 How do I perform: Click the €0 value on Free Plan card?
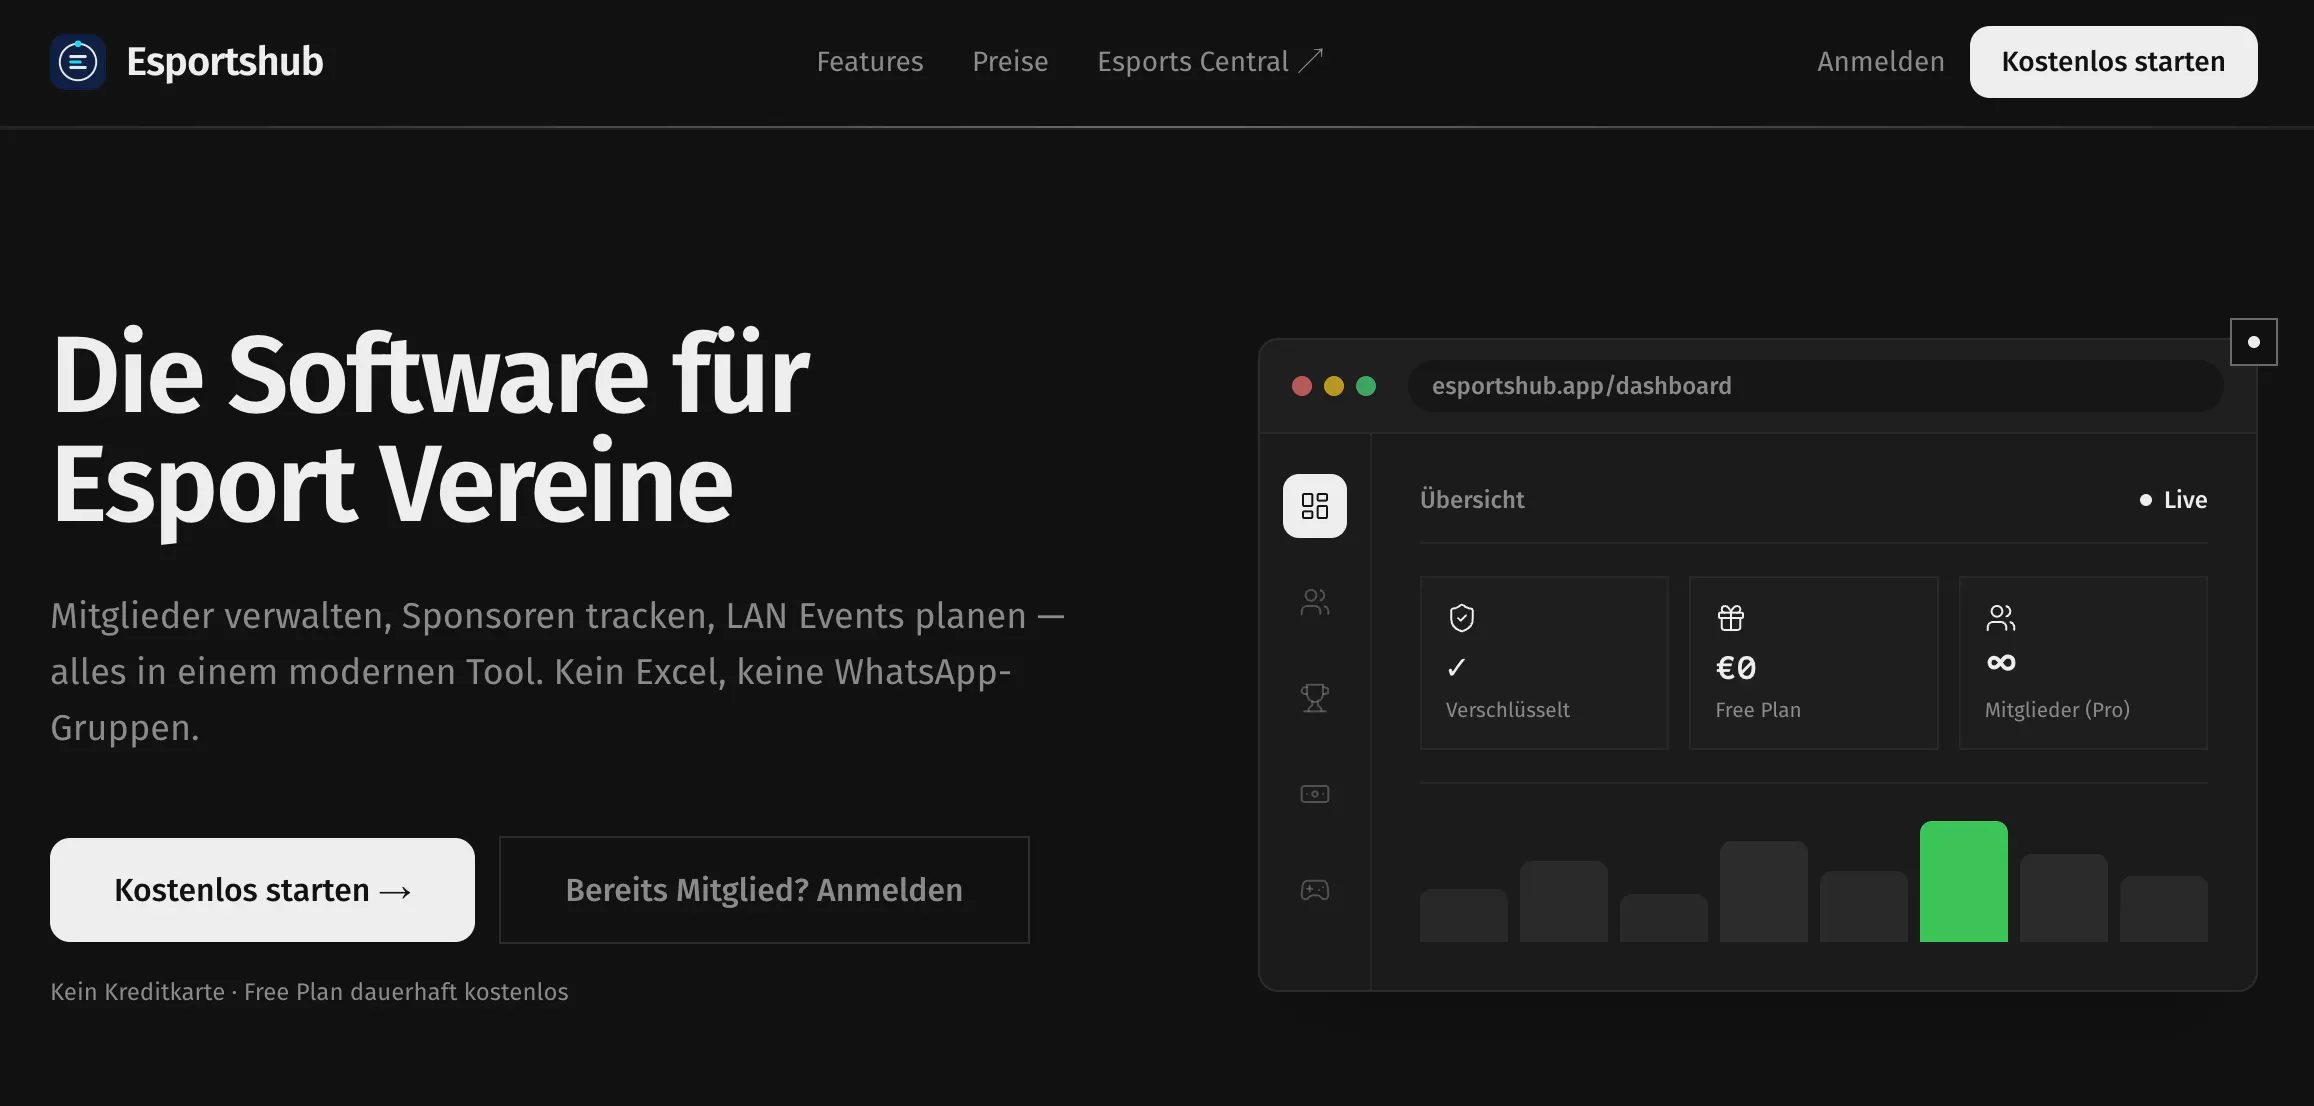[1736, 668]
